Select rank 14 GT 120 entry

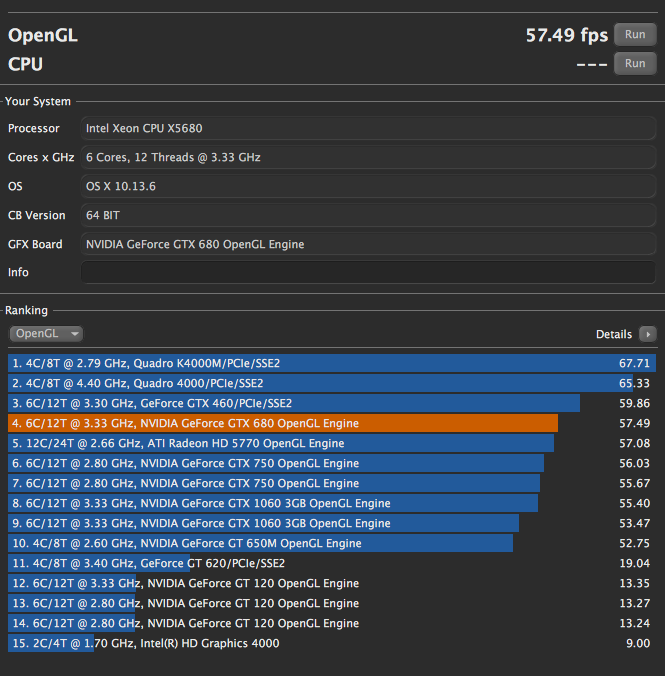pyautogui.click(x=332, y=623)
